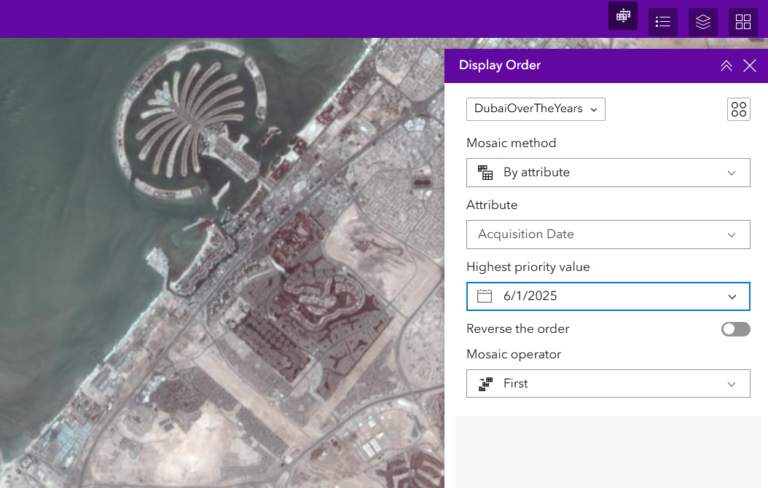This screenshot has height=488, width=768.
Task: Click the Mosaic operator label
Action: coord(514,354)
